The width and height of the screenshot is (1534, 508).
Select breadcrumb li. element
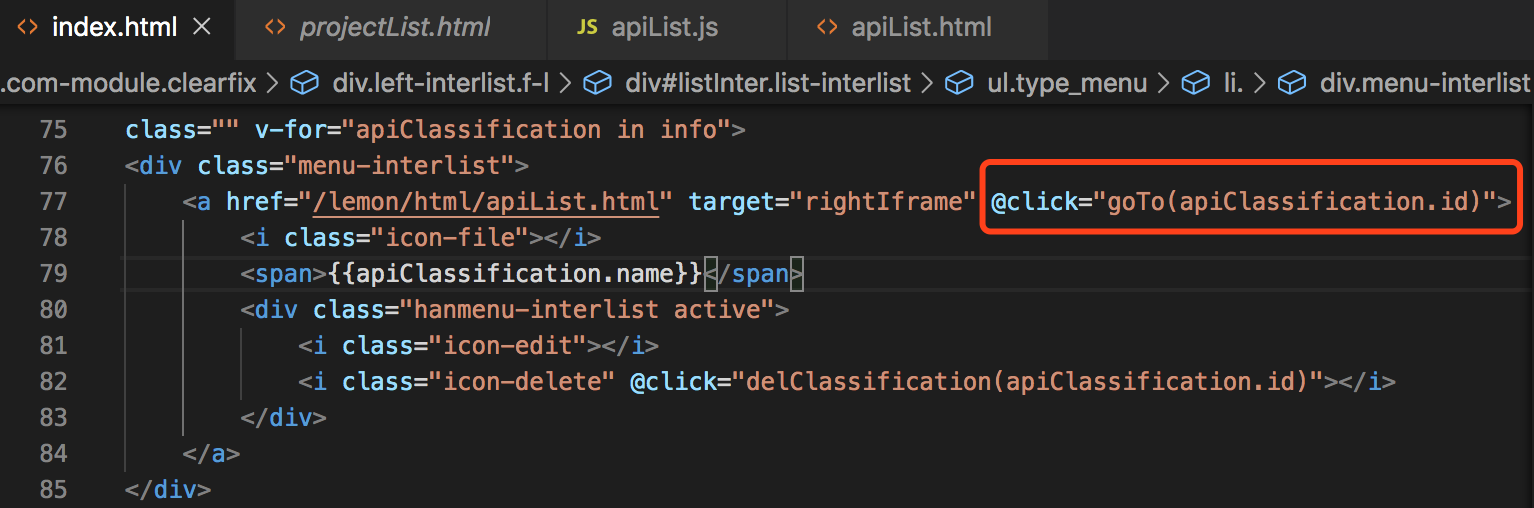tap(1233, 83)
